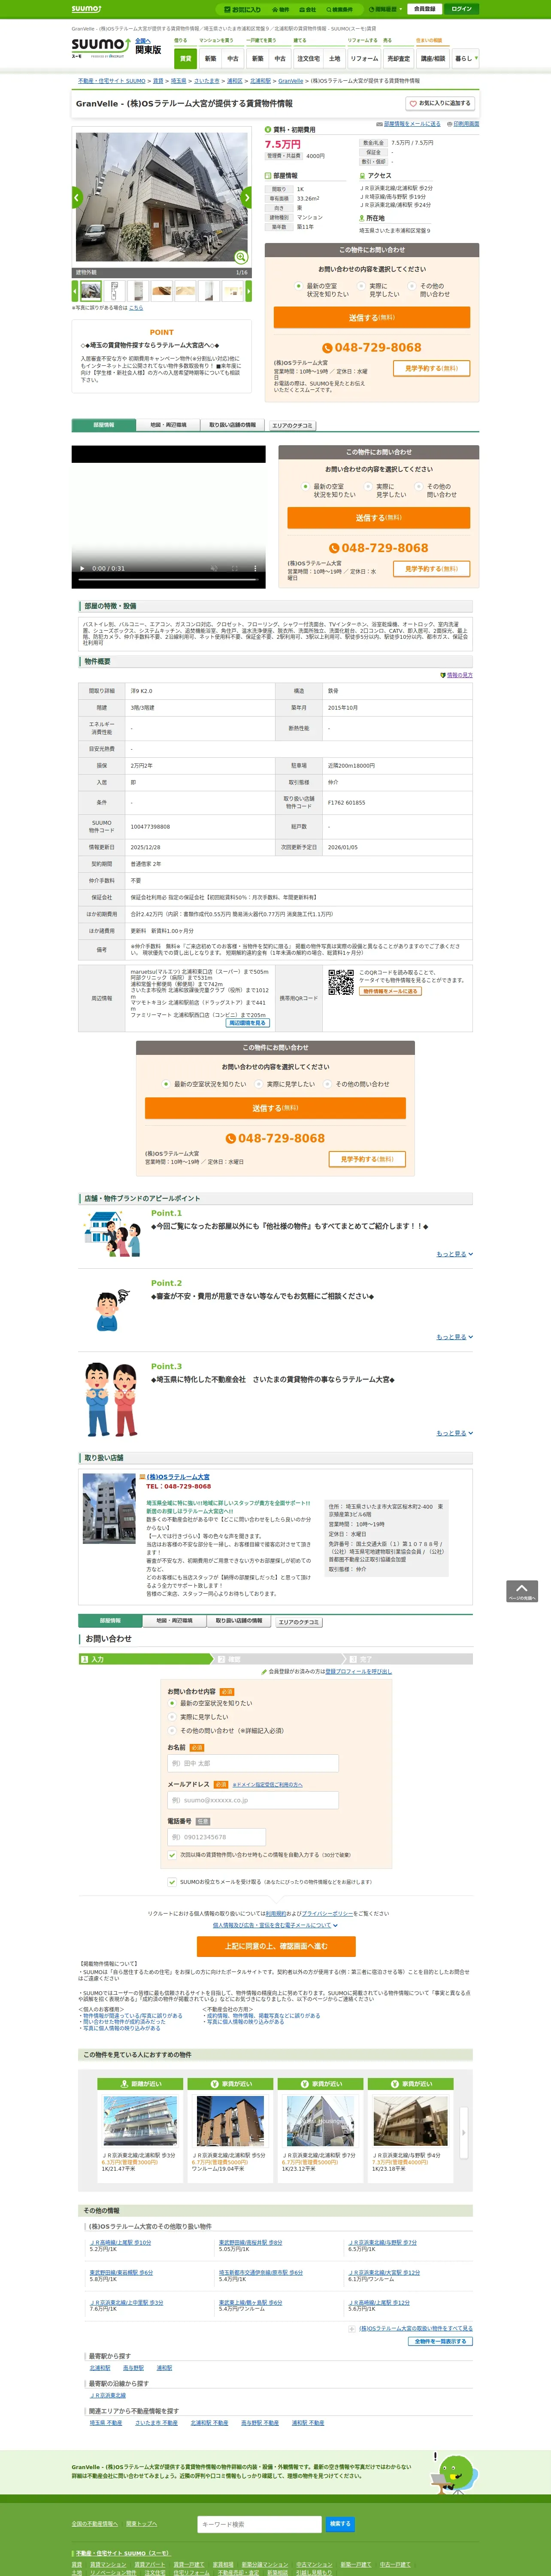Add the property with お気に入りに追加する

coord(440,103)
